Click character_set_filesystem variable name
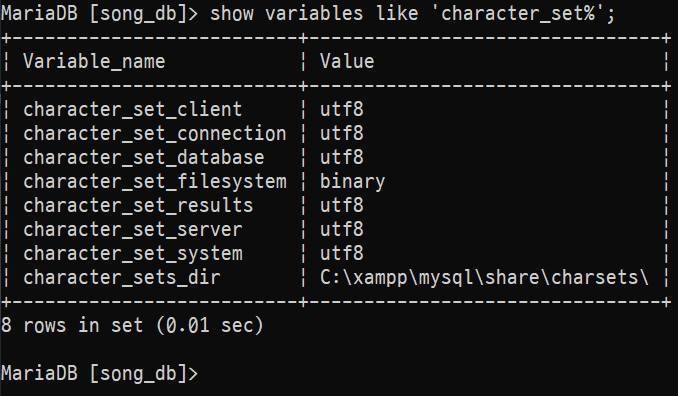This screenshot has height=396, width=678. pos(155,182)
